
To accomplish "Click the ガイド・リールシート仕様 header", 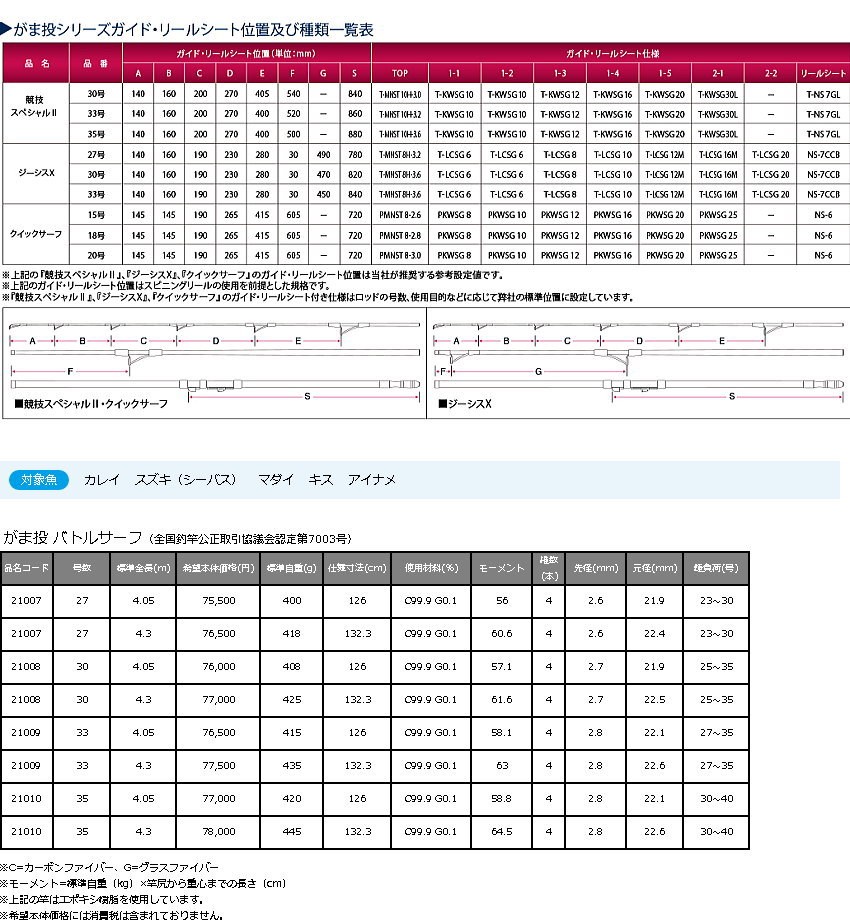I will [612, 53].
